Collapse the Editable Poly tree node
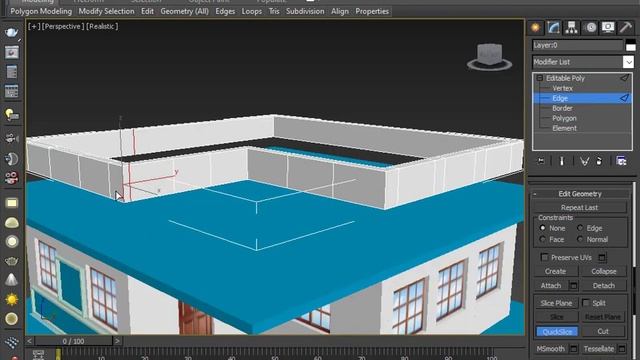This screenshot has height=360, width=640. (x=540, y=78)
